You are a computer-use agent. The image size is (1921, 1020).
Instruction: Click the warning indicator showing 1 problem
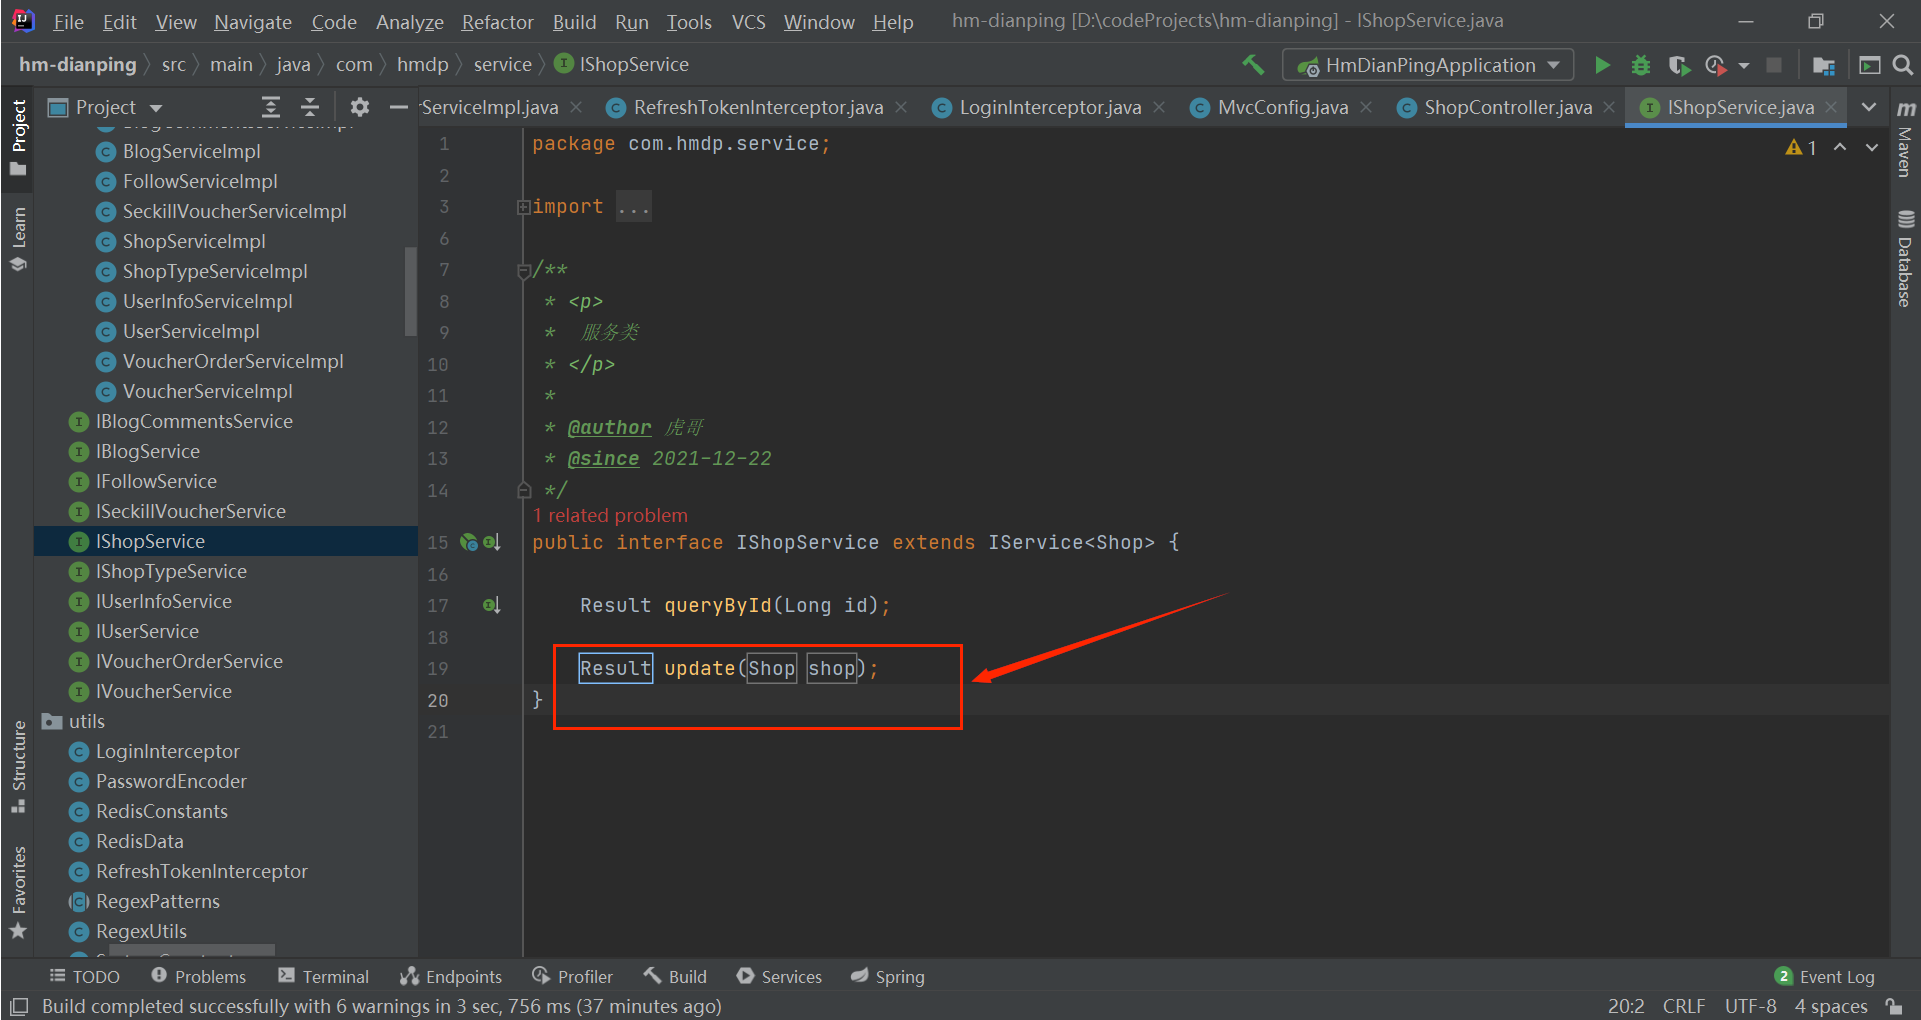pos(1801,148)
